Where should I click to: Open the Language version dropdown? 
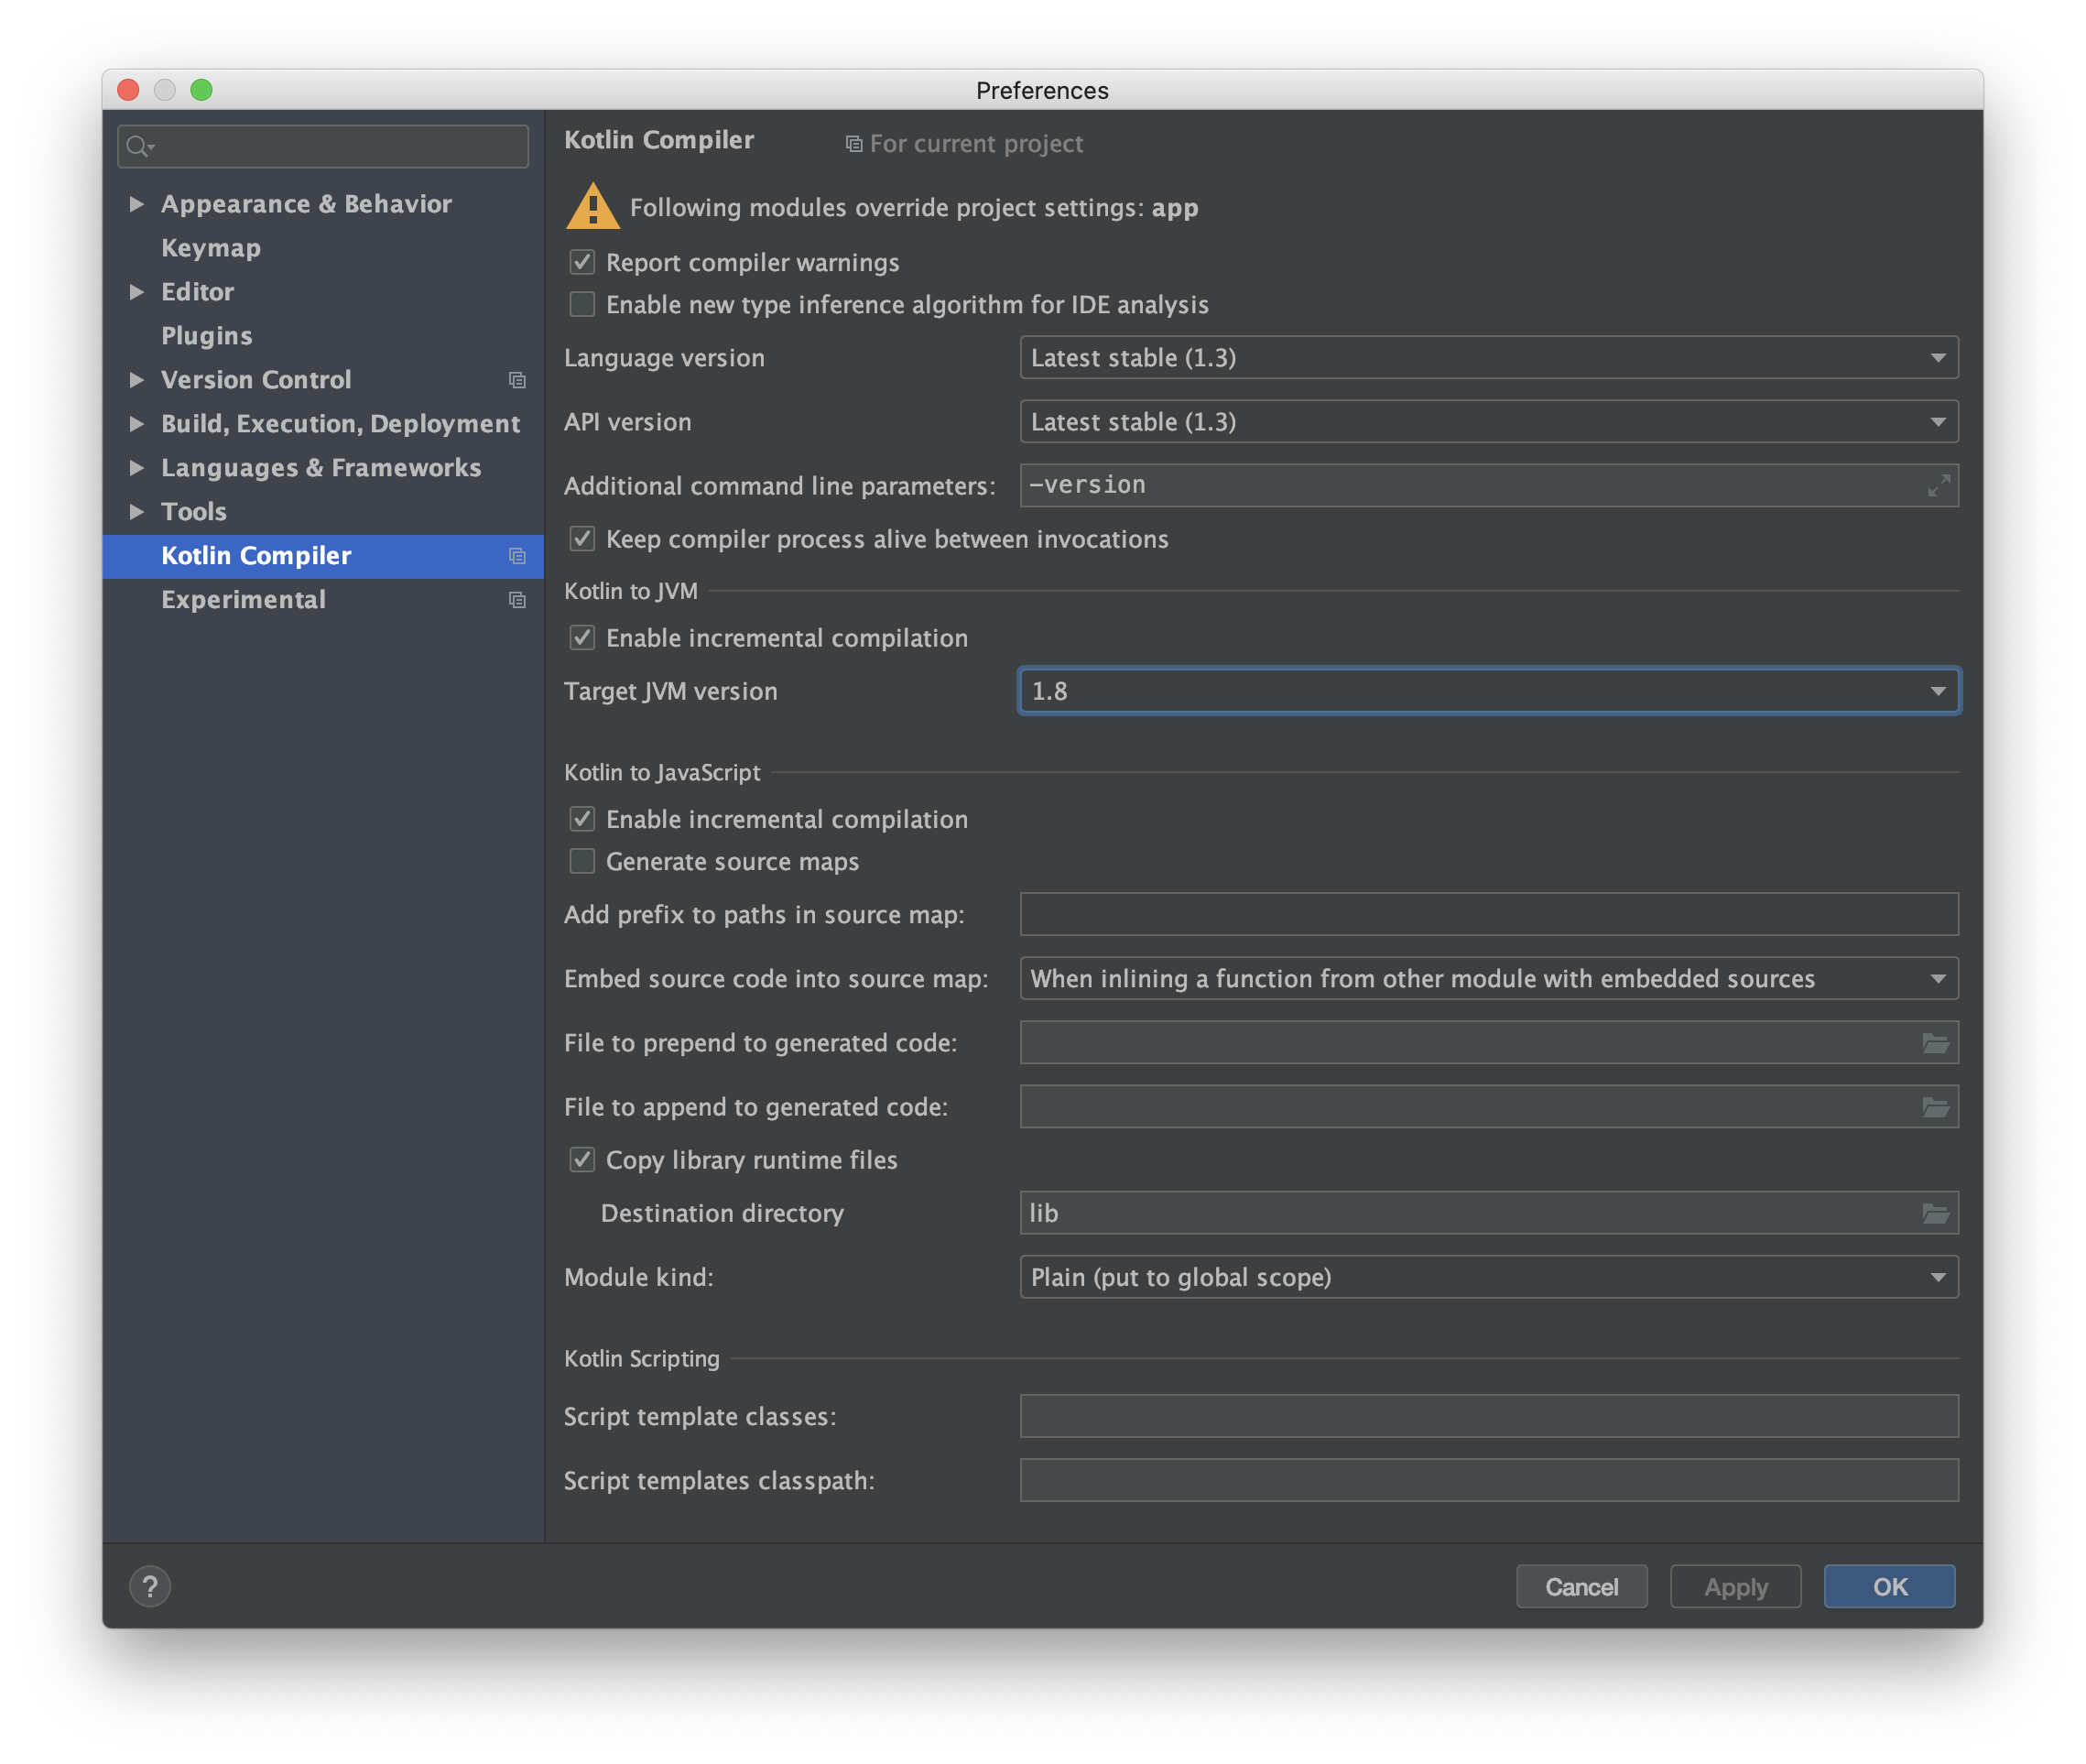pos(1488,358)
